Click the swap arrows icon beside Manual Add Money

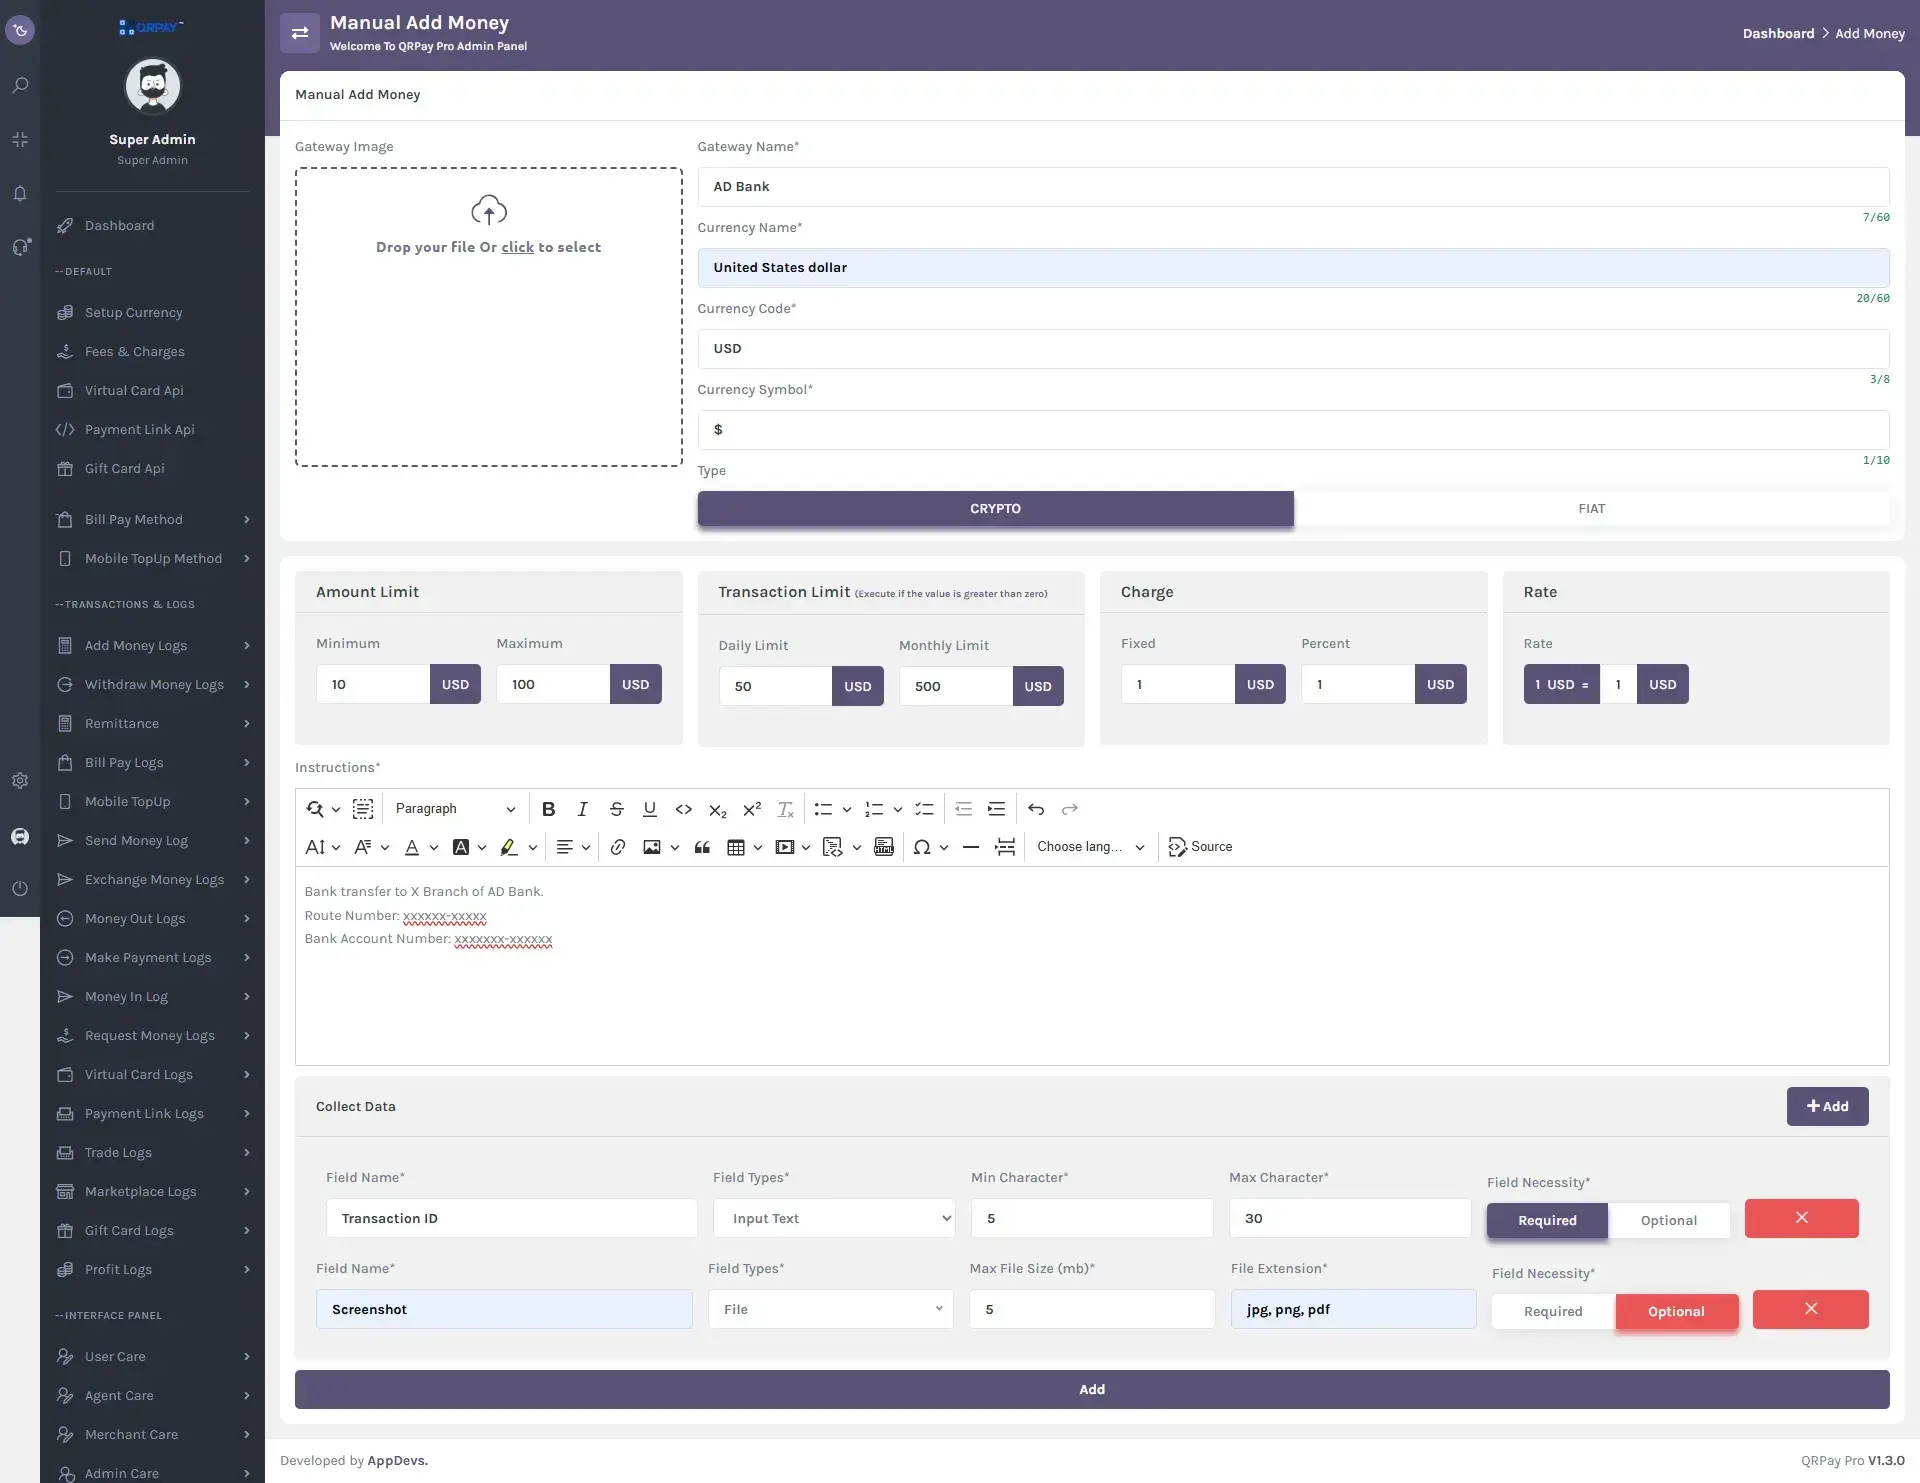300,33
